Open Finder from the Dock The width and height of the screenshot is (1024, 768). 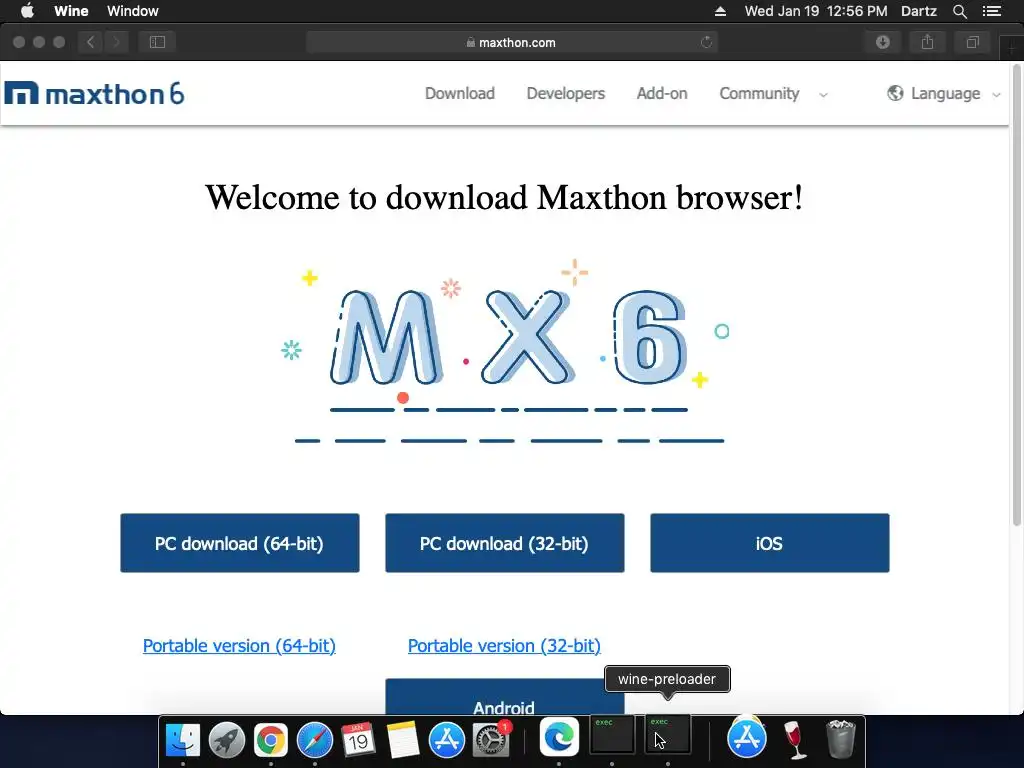(x=183, y=739)
